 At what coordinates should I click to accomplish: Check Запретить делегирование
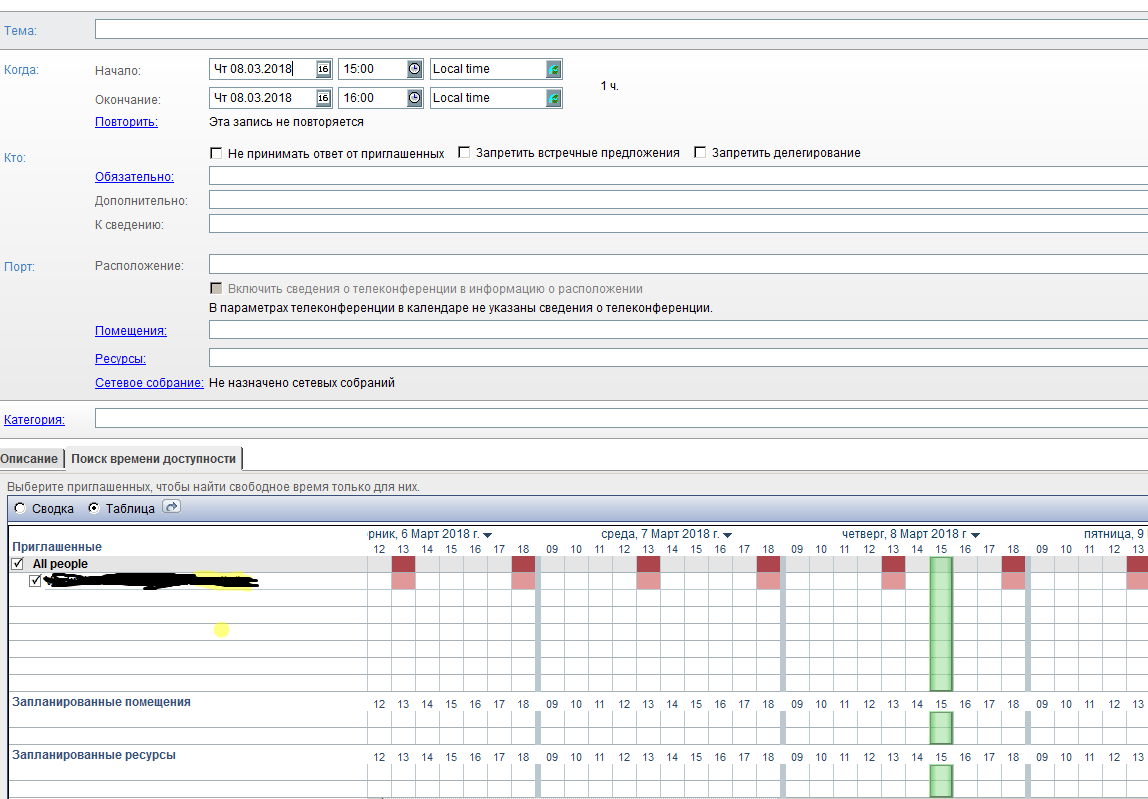click(x=700, y=152)
